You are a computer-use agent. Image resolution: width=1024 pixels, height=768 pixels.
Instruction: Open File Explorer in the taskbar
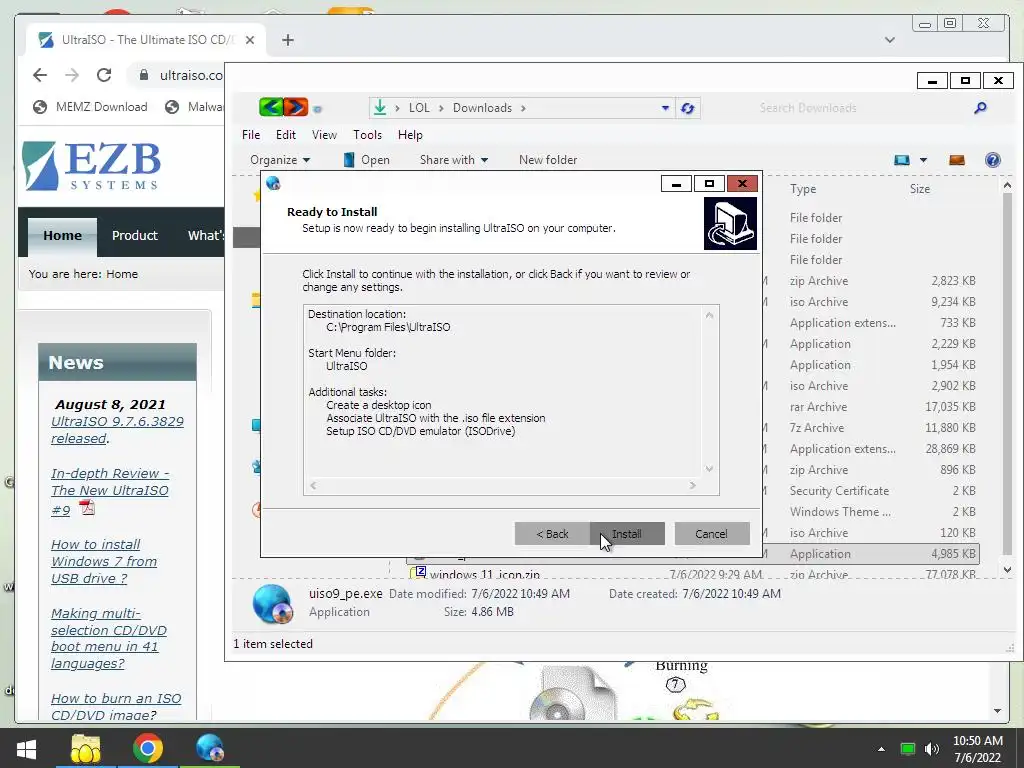(x=86, y=749)
